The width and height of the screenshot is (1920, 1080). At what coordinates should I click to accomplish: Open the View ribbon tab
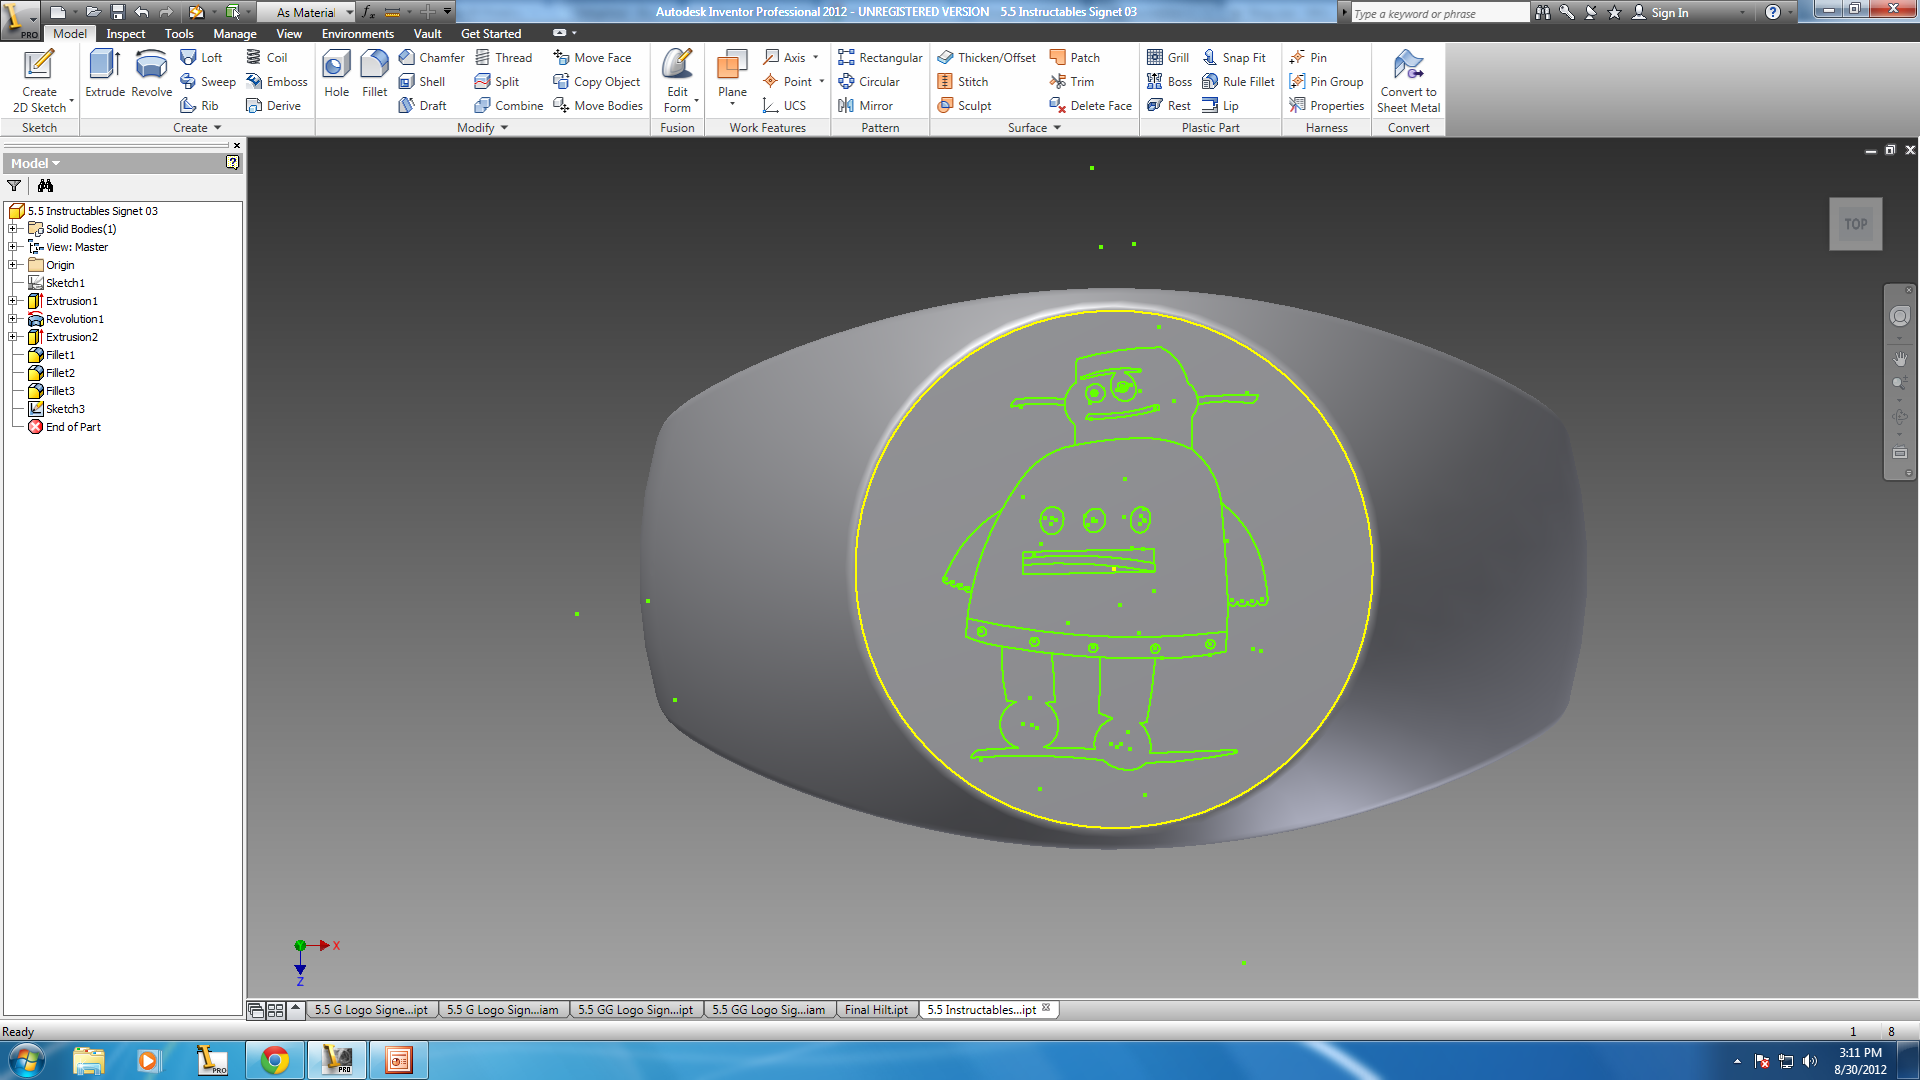click(x=289, y=34)
